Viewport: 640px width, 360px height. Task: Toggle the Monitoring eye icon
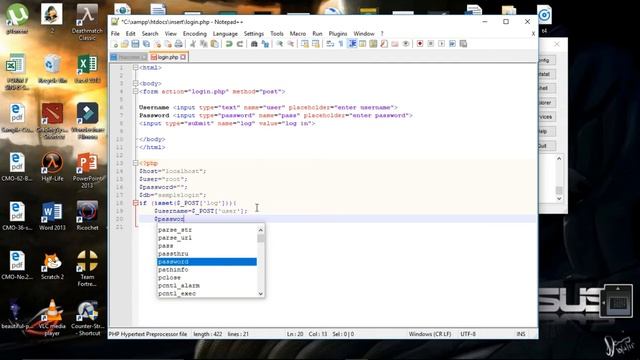(x=405, y=44)
